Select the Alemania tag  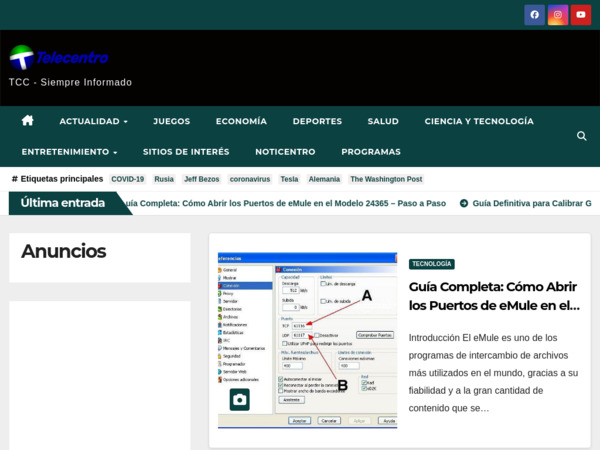(324, 179)
